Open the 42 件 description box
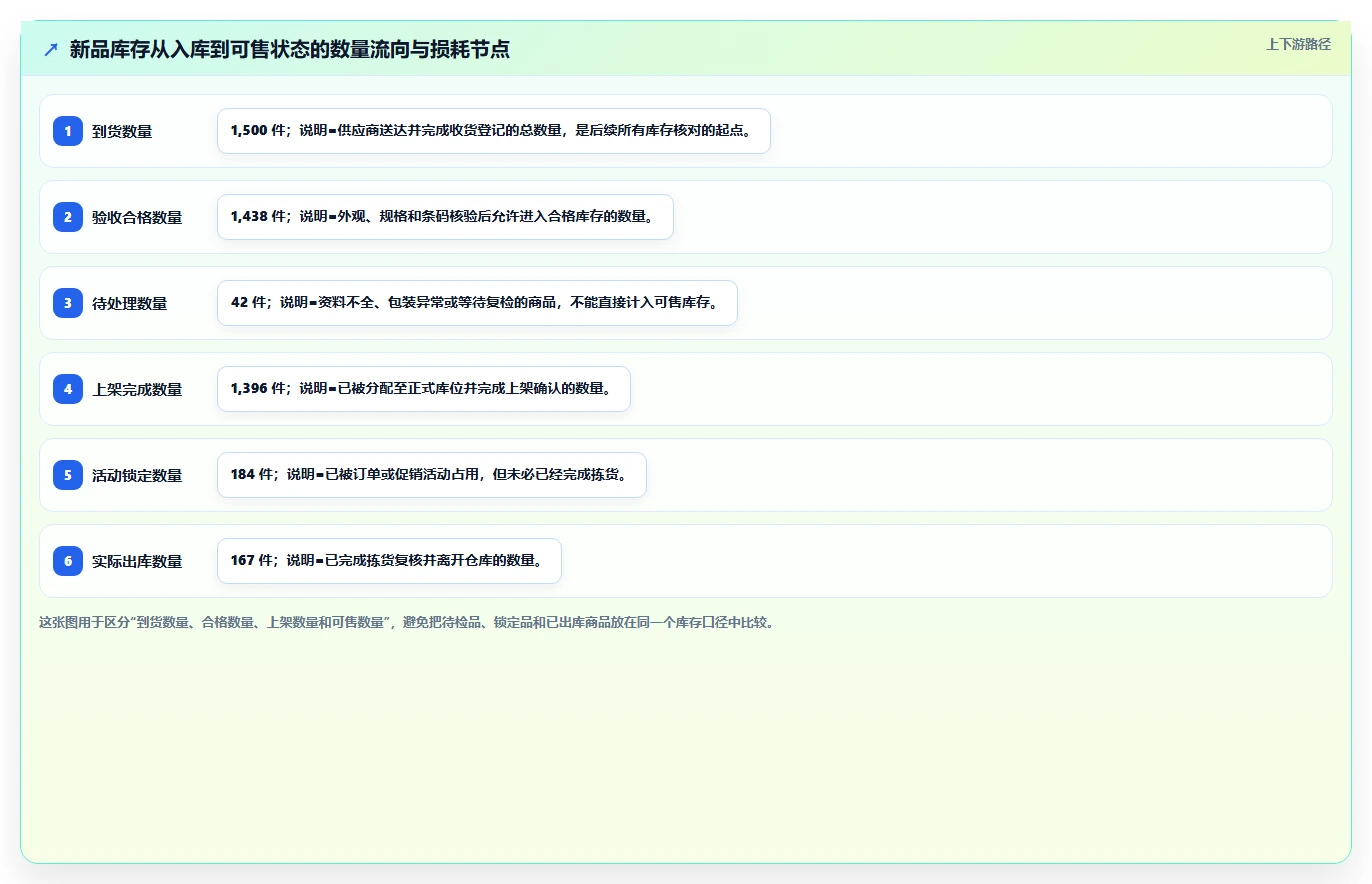Image resolution: width=1372 pixels, height=884 pixels. tap(477, 303)
